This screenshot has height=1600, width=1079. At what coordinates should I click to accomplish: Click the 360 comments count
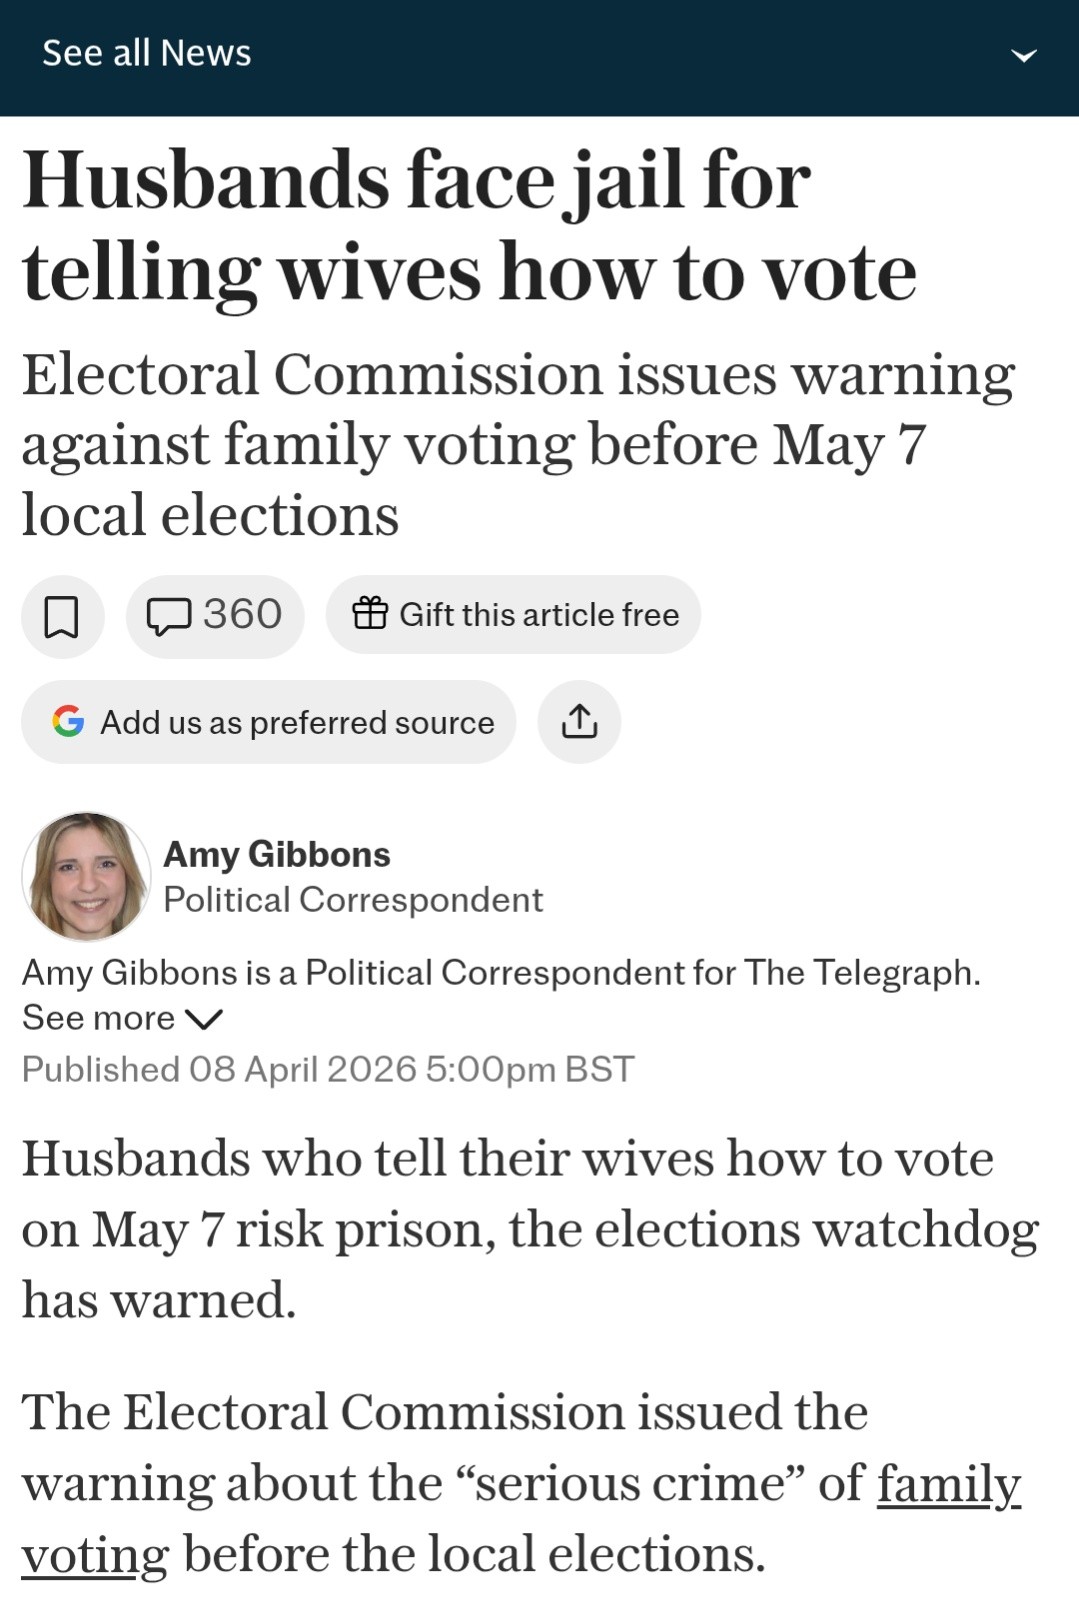point(242,614)
